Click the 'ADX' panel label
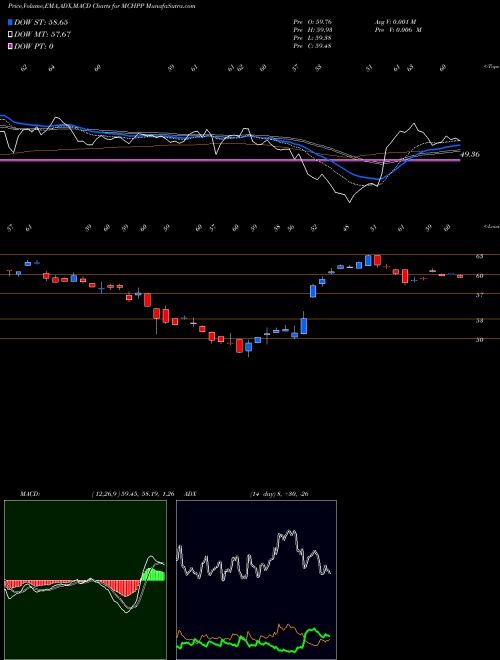 (191, 494)
